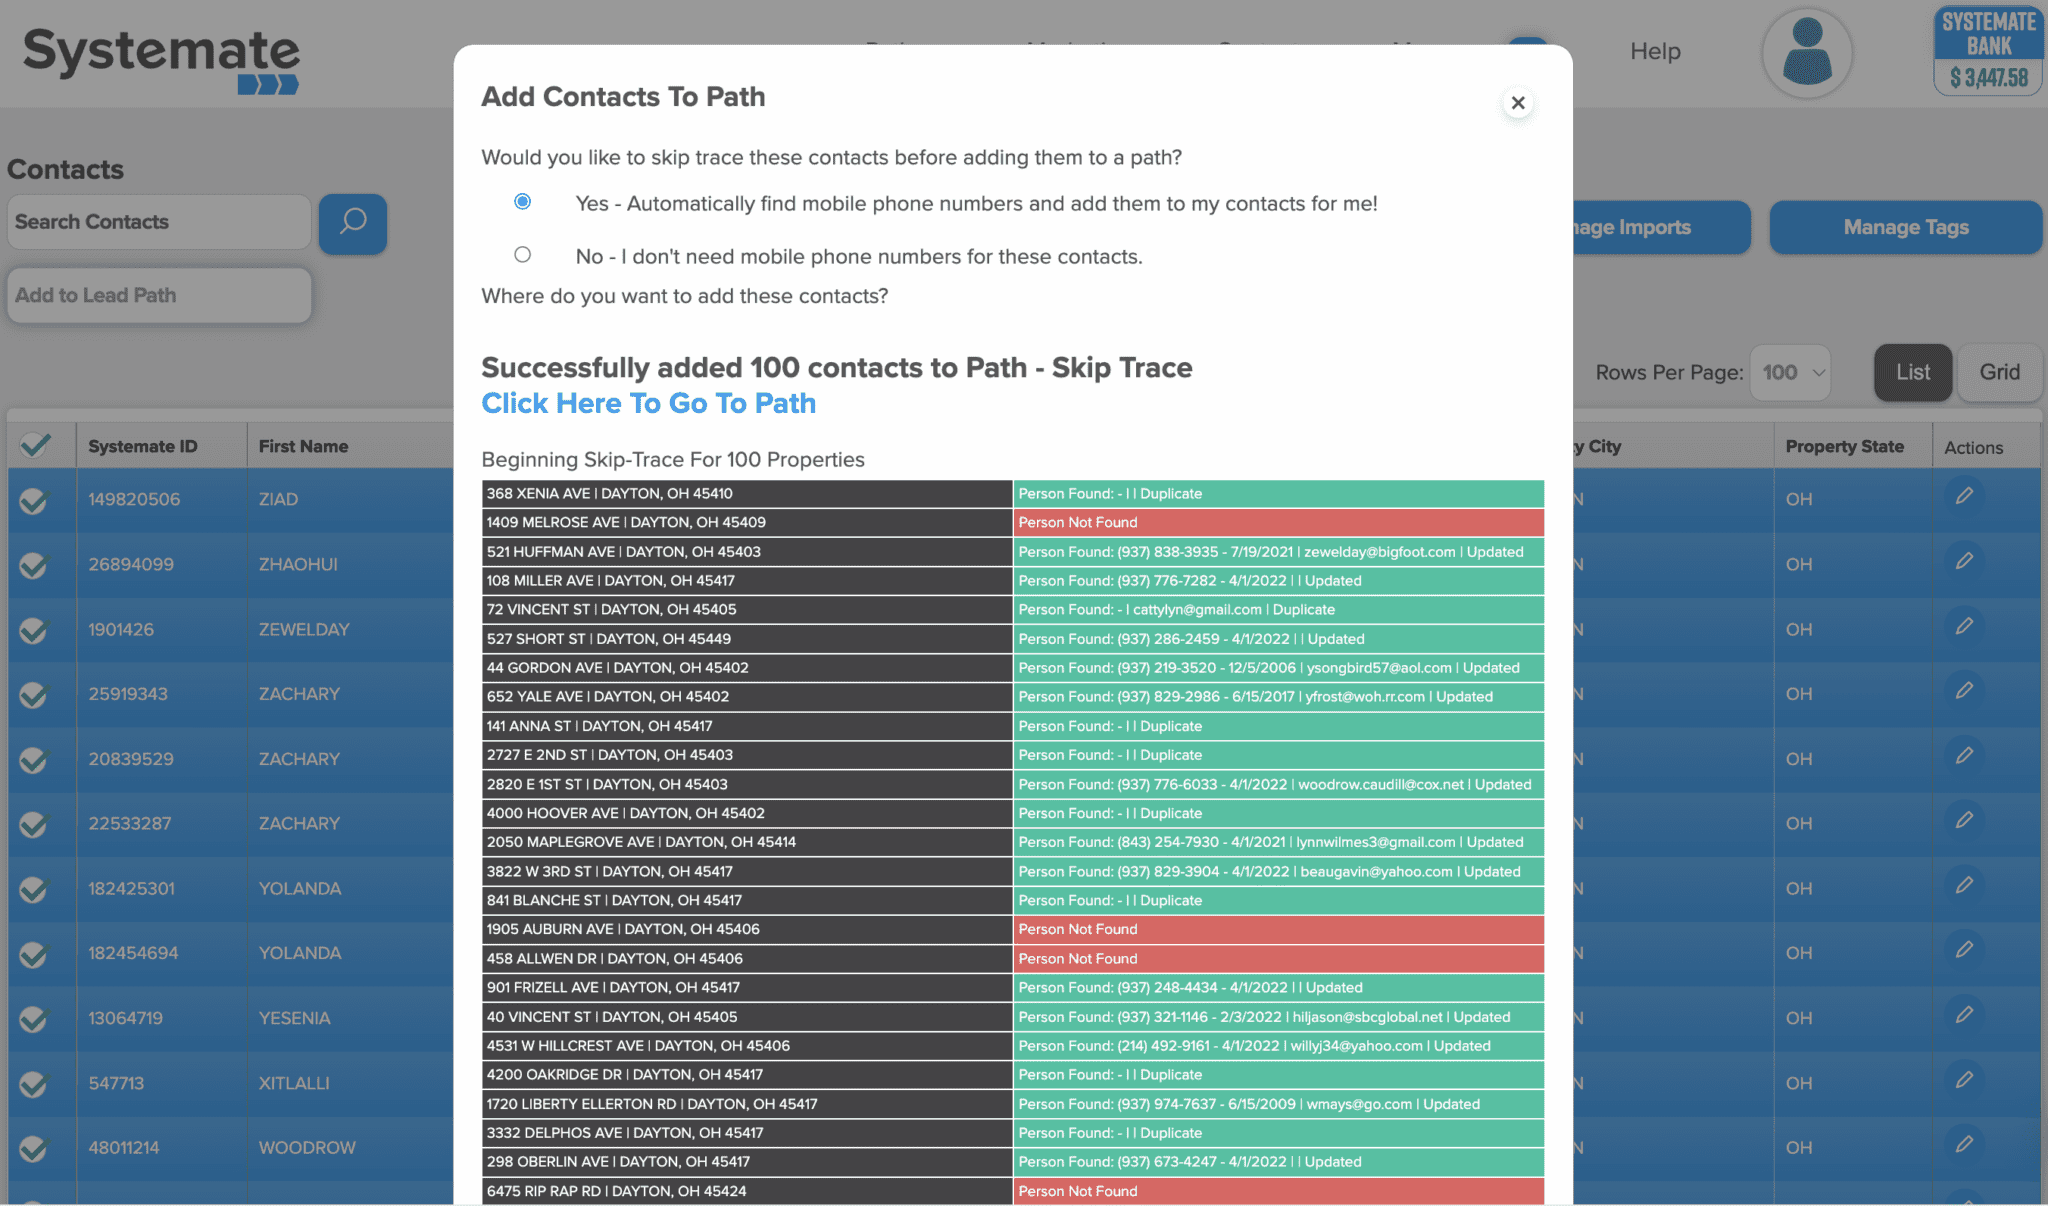Click edit pencil for row 182425301
The height and width of the screenshot is (1206, 2048).
[x=1964, y=885]
